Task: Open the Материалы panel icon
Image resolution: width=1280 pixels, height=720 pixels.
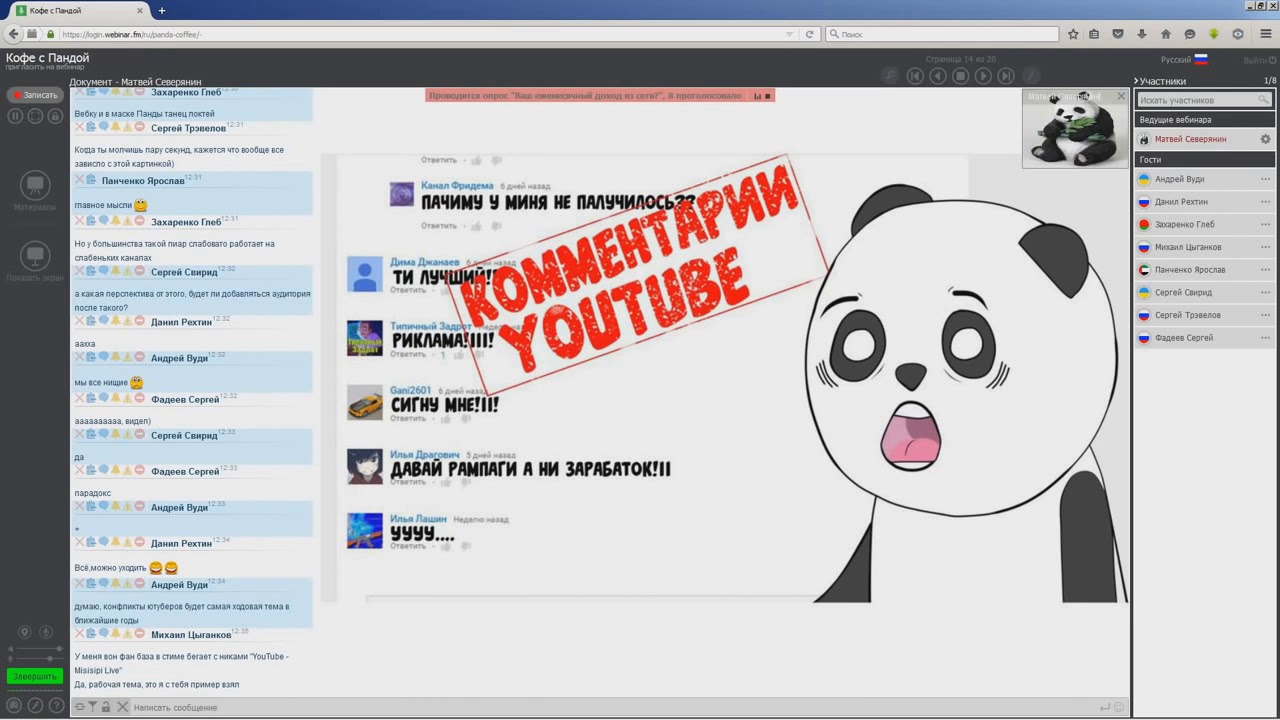Action: tap(35, 185)
